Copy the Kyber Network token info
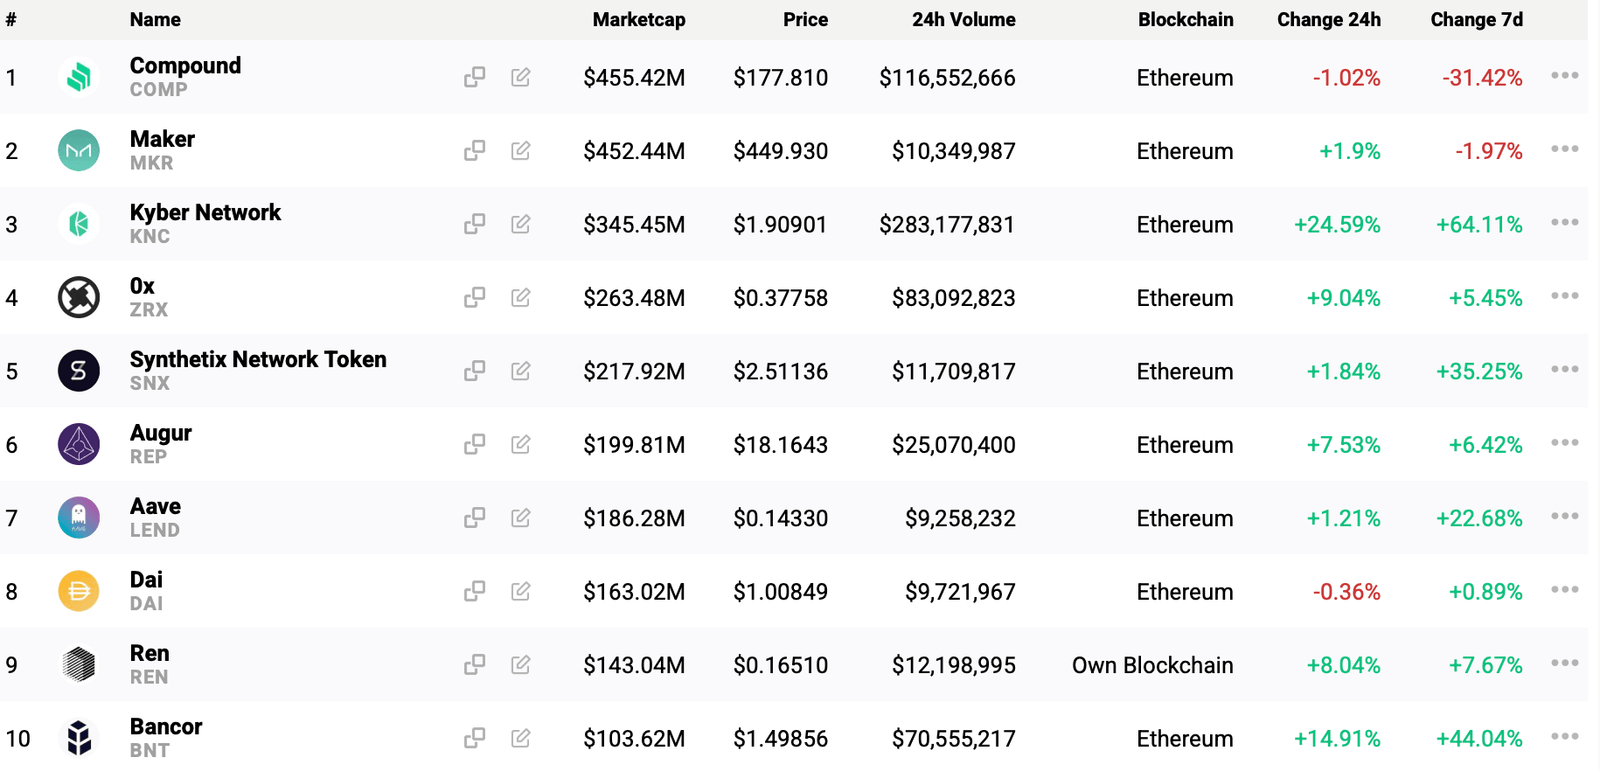 [x=475, y=224]
